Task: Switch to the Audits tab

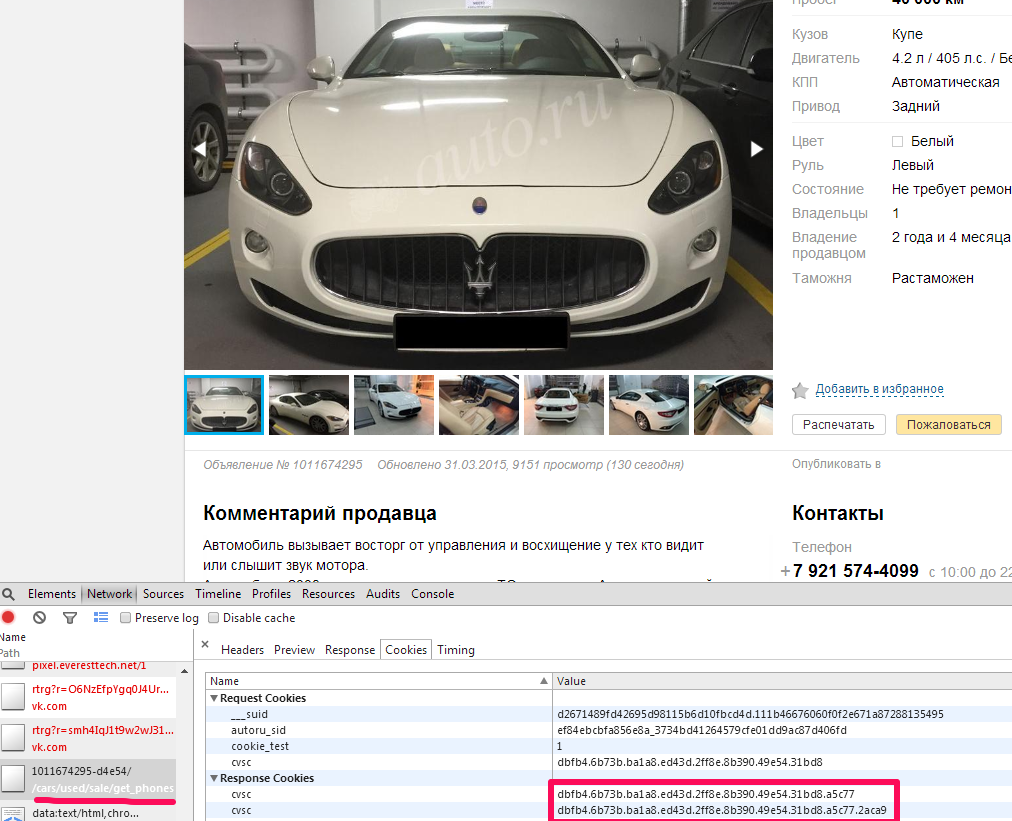Action: pos(383,594)
